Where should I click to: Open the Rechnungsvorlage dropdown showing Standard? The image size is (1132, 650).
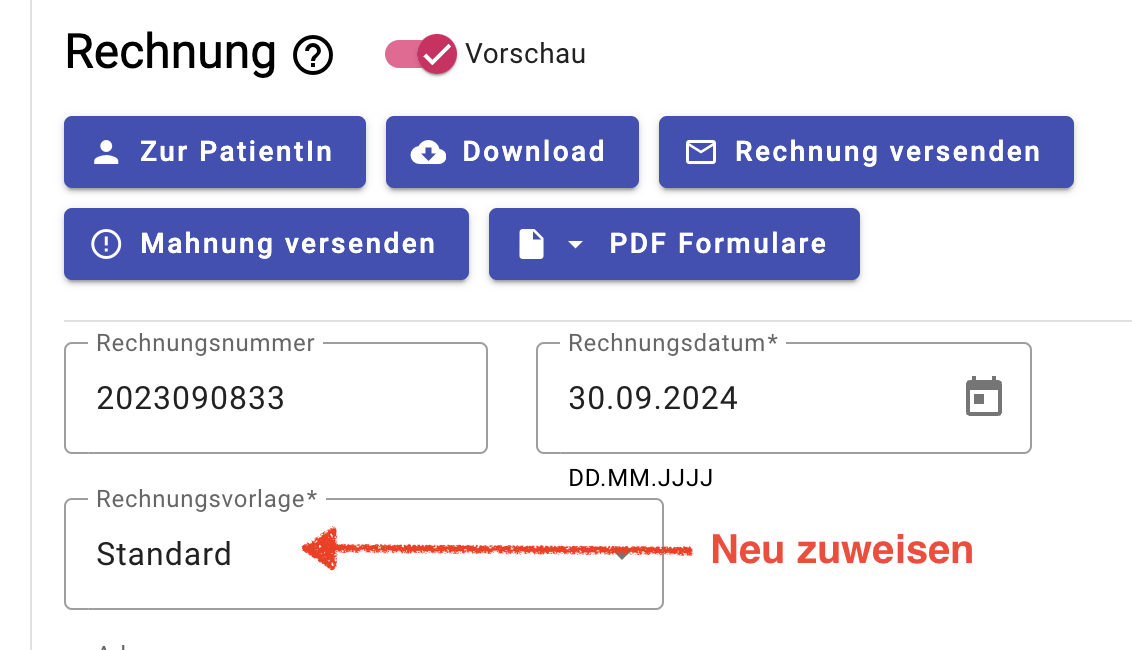(x=364, y=554)
